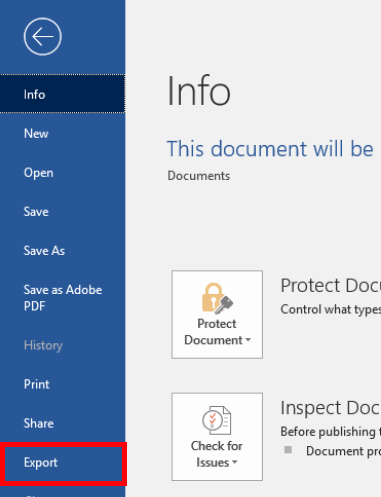This screenshot has height=497, width=381.
Task: Click the "Control what types" description text
Action: (x=330, y=309)
